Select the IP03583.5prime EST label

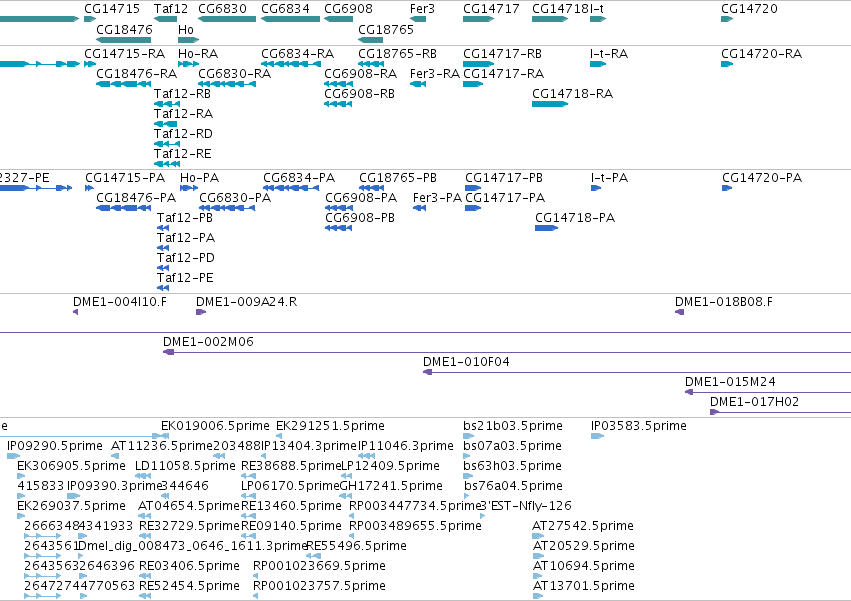click(639, 426)
